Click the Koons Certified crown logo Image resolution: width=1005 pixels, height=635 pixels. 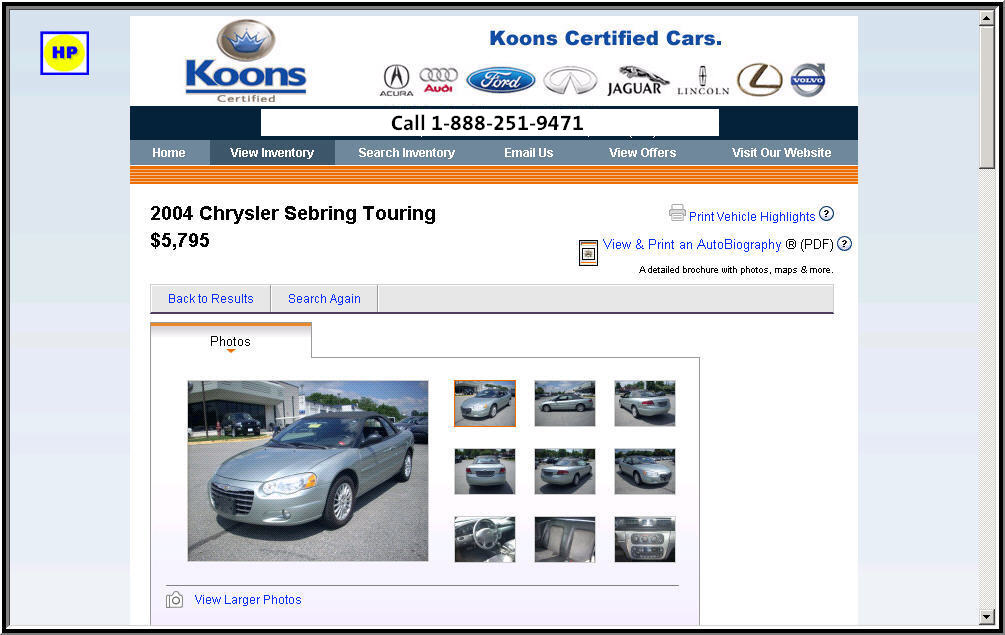pos(246,62)
